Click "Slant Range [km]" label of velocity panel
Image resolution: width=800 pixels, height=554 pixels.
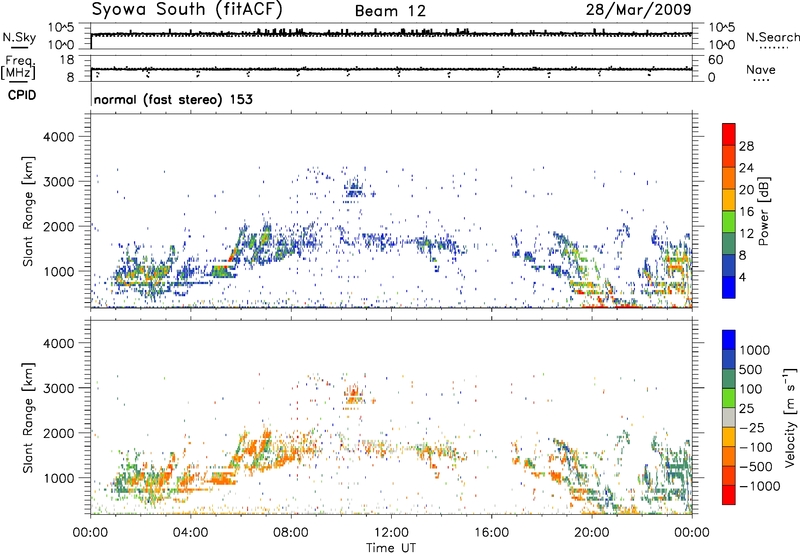click(x=28, y=418)
